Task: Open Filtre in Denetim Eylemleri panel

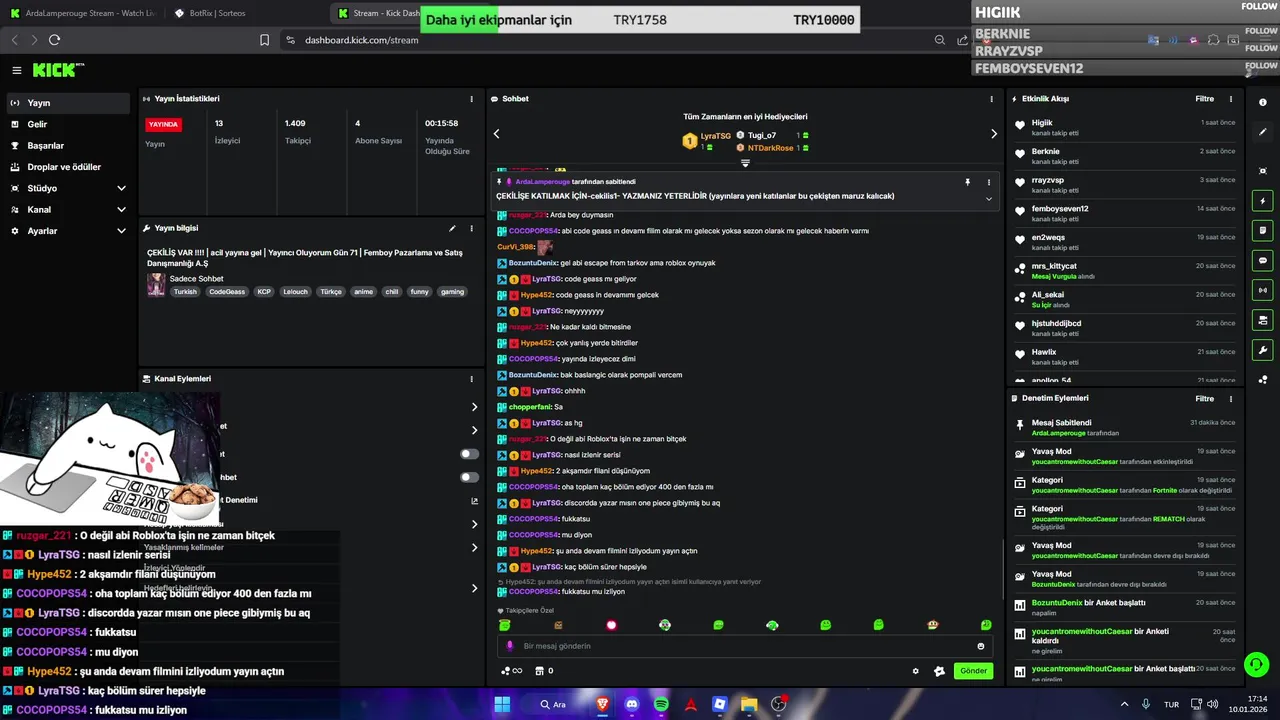Action: 1204,398
